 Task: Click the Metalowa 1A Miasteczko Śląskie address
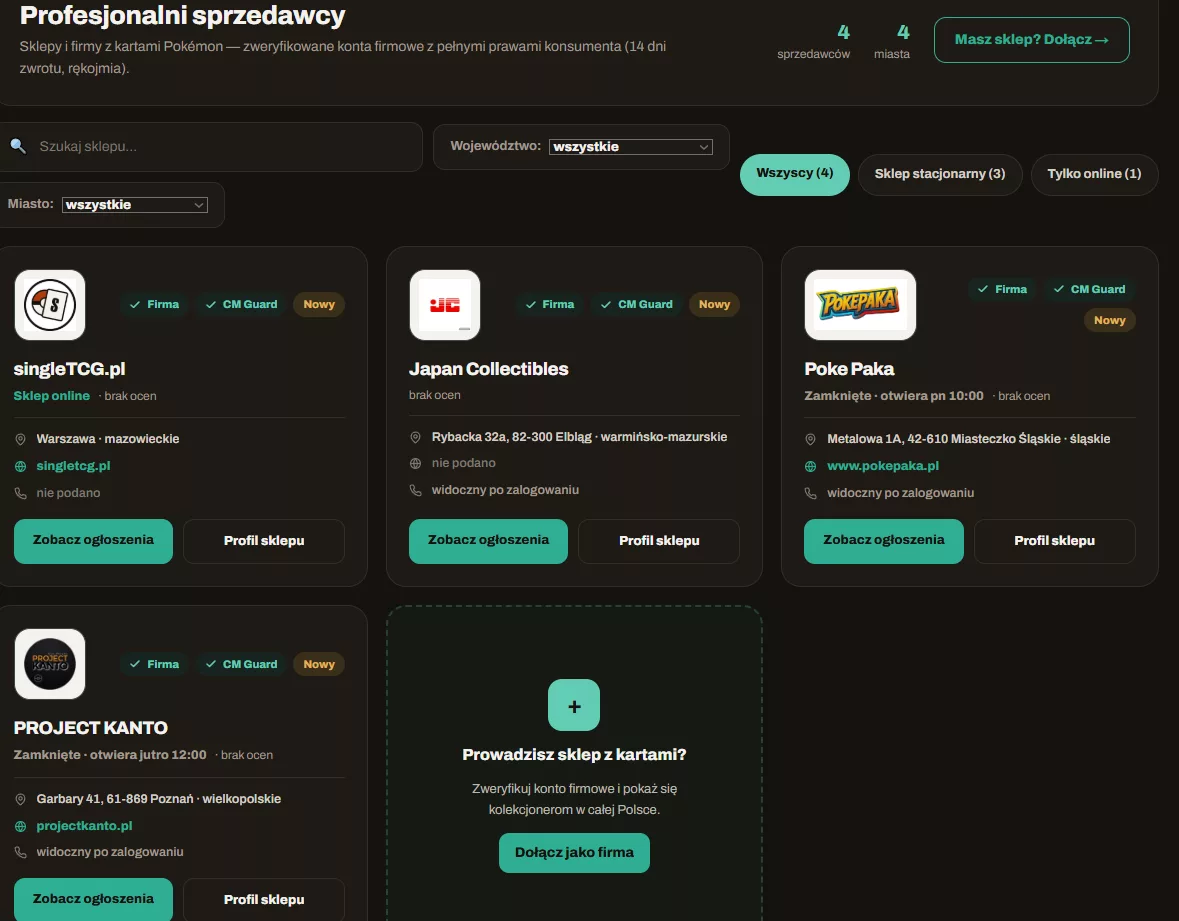point(968,439)
